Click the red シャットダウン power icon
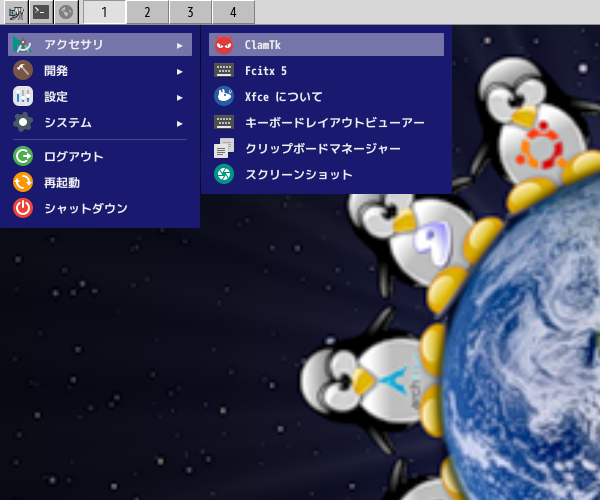Screen dimensions: 600x500 pos(23,208)
